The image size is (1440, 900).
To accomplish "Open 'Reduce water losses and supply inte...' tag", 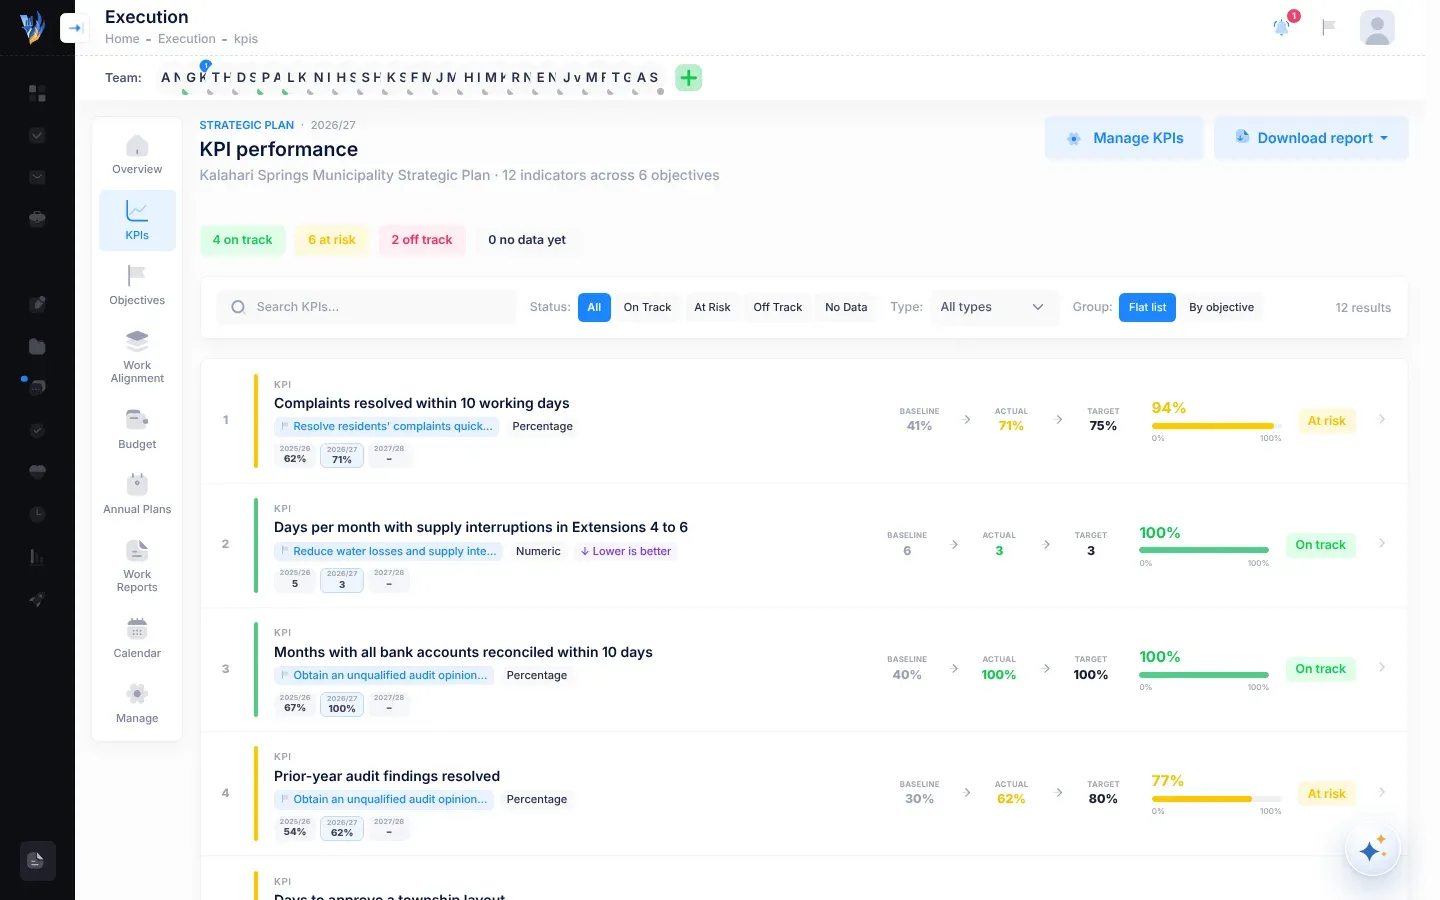I will pos(388,551).
